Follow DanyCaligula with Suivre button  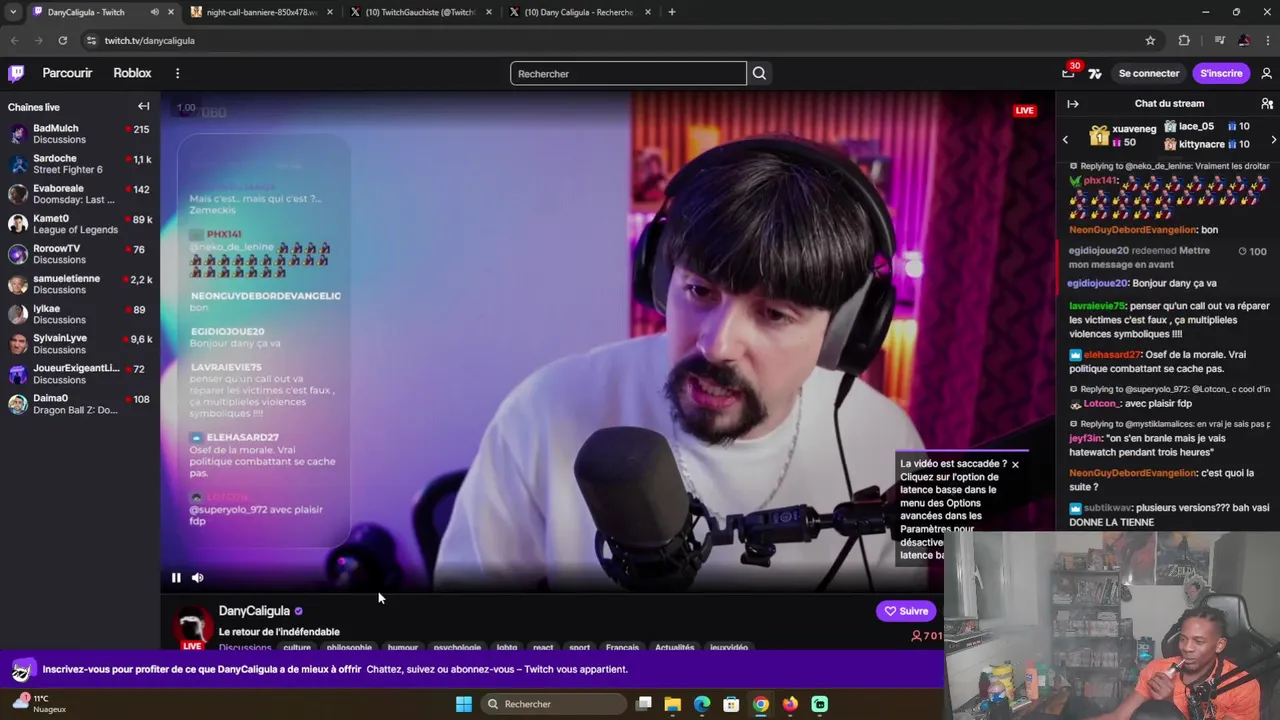tap(906, 611)
